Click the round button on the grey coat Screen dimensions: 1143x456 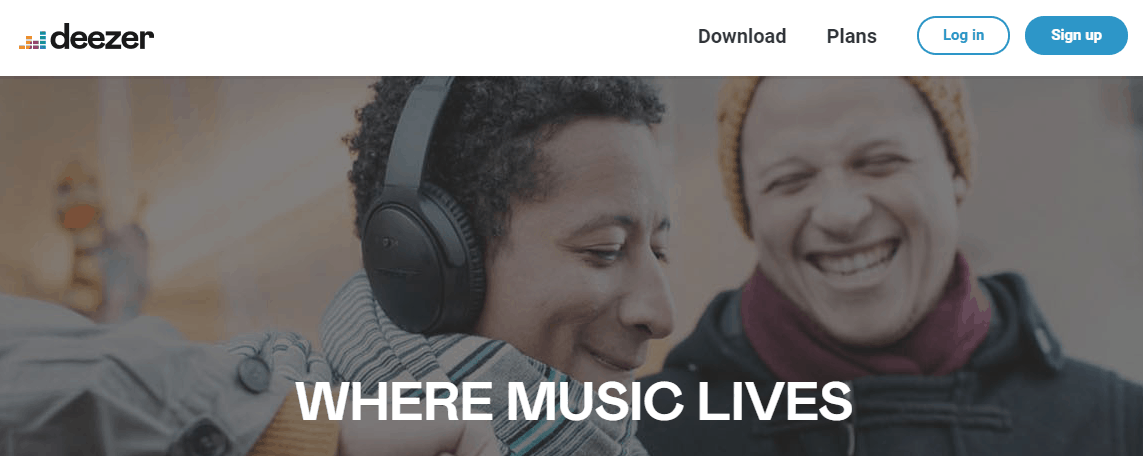(x=254, y=374)
